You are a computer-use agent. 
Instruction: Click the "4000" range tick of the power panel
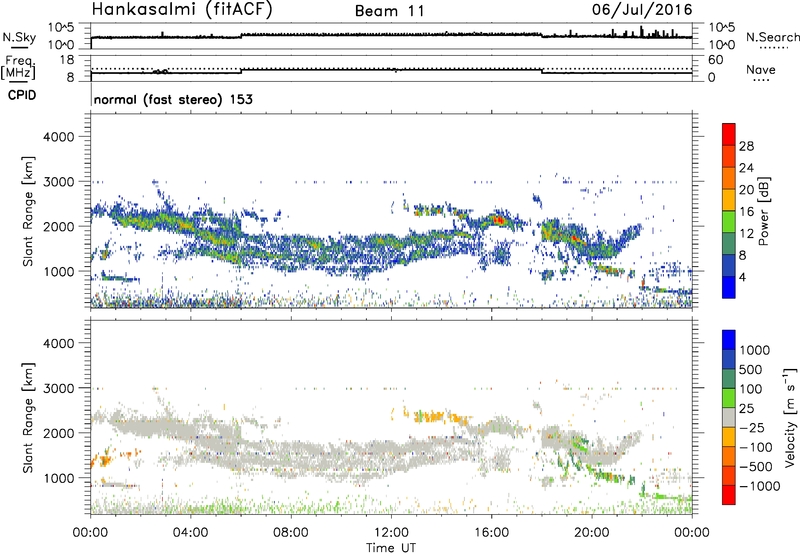click(58, 137)
